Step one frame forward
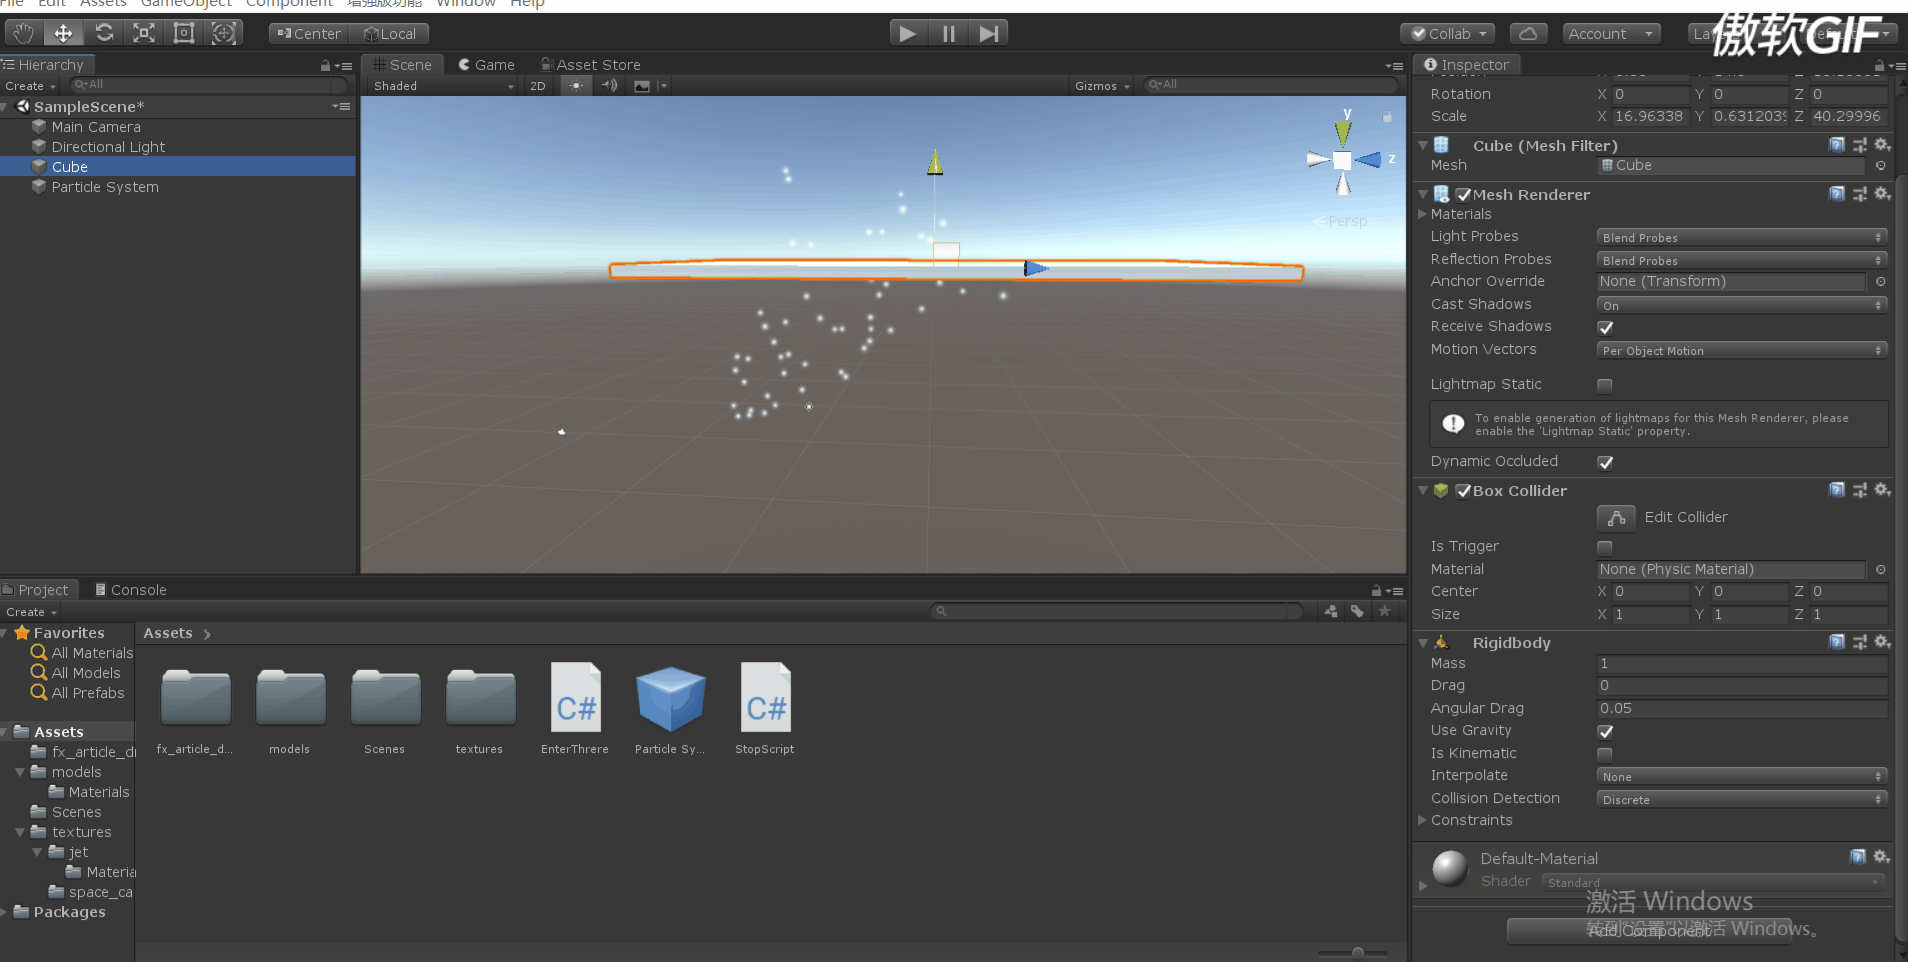Screen dimensions: 1908x962 [x=988, y=33]
